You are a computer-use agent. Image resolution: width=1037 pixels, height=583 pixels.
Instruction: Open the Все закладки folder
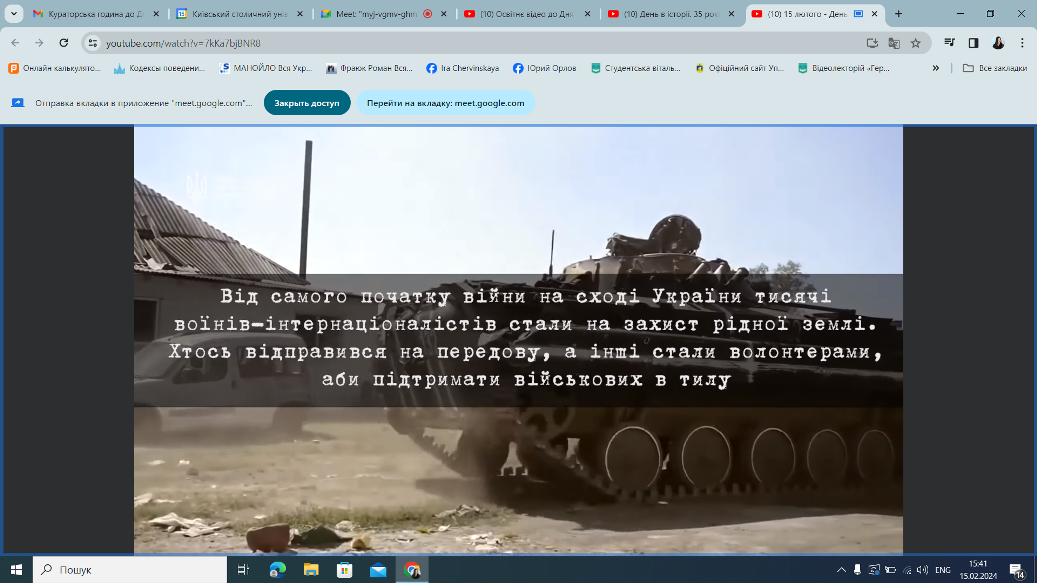coord(994,68)
